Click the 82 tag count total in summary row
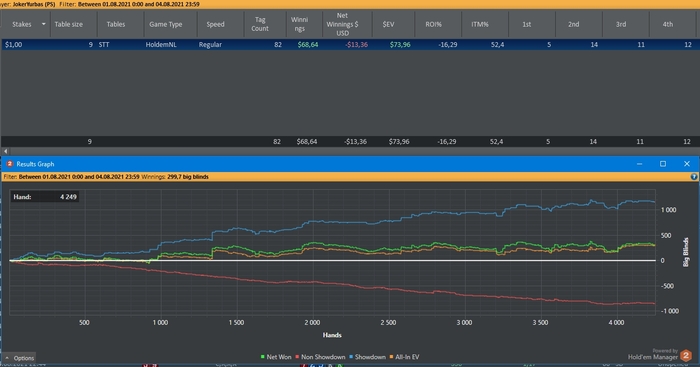 [x=277, y=142]
